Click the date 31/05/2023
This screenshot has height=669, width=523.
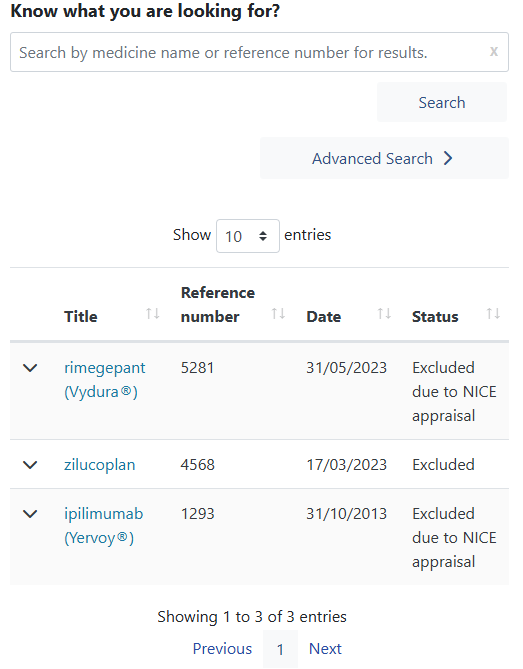(x=346, y=368)
